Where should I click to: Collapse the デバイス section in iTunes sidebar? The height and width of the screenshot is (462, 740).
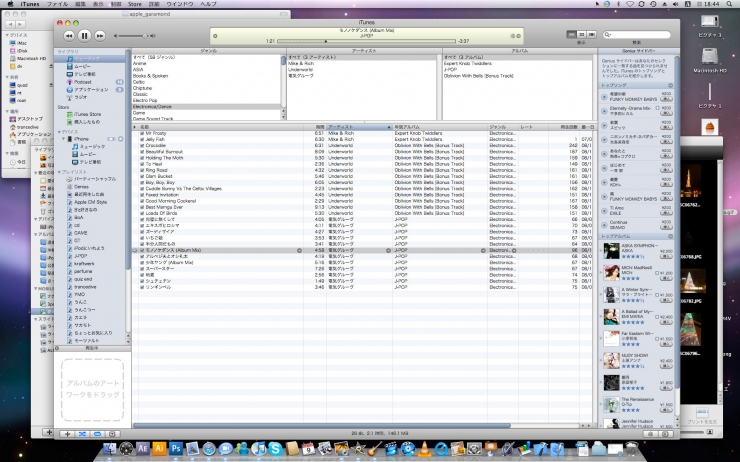coord(59,132)
